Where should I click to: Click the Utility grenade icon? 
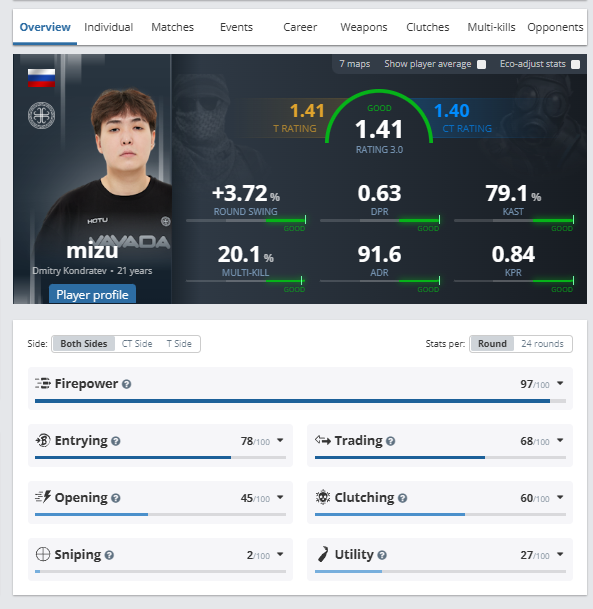[x=323, y=554]
